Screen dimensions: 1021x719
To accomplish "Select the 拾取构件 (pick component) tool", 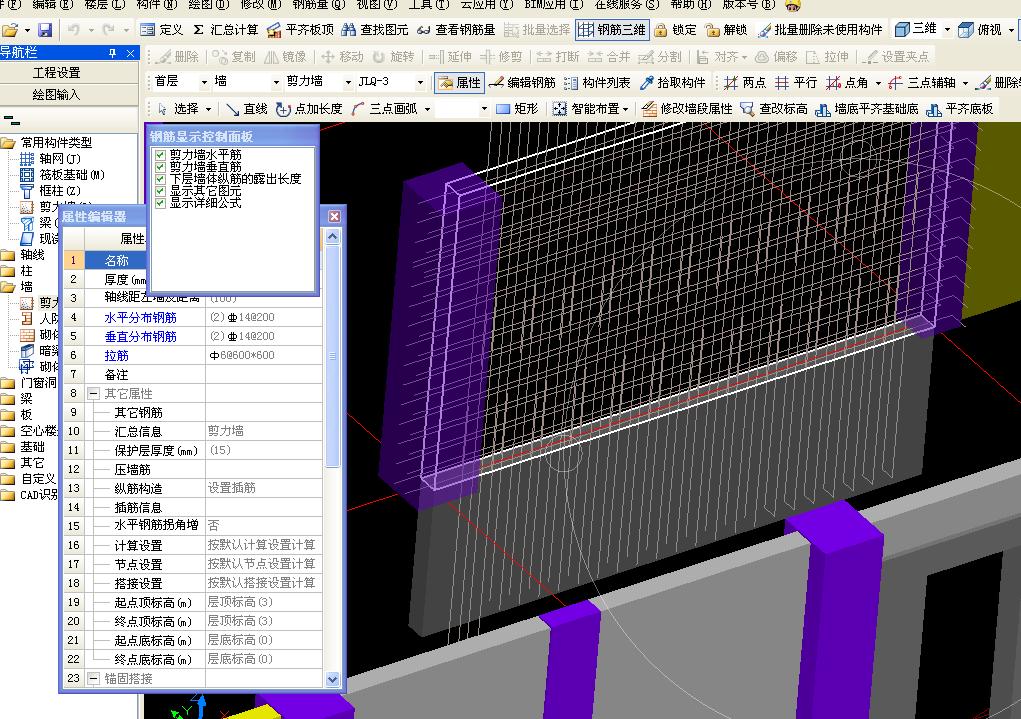I will [x=672, y=83].
